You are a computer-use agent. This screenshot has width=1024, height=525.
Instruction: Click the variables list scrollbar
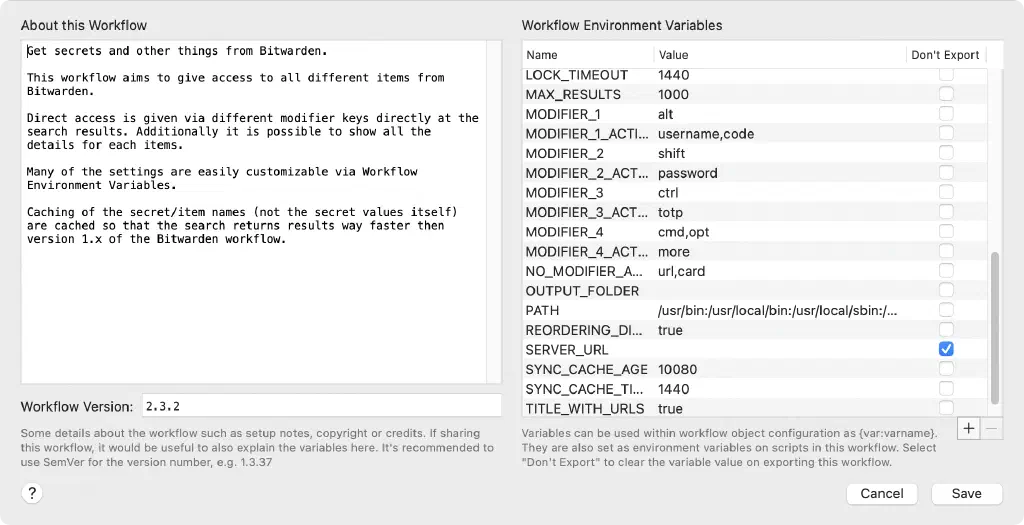[995, 328]
